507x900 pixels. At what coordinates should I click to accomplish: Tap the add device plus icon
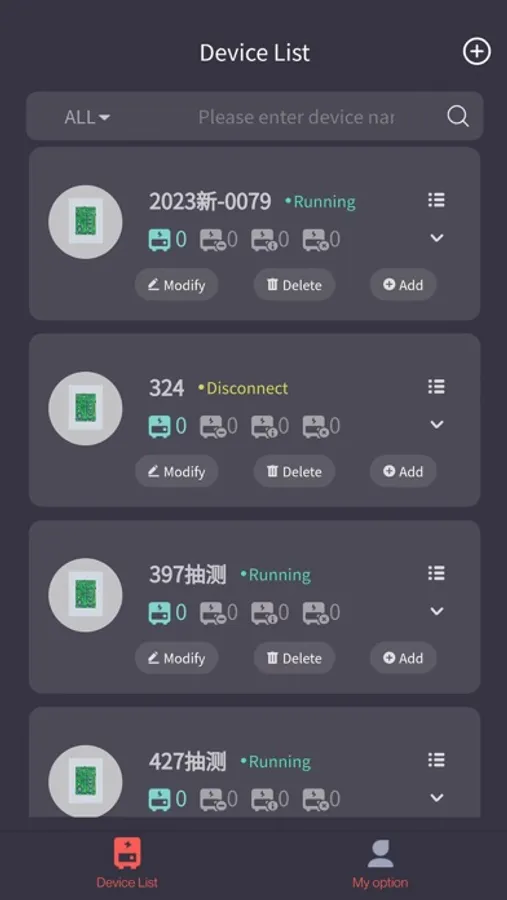(477, 52)
